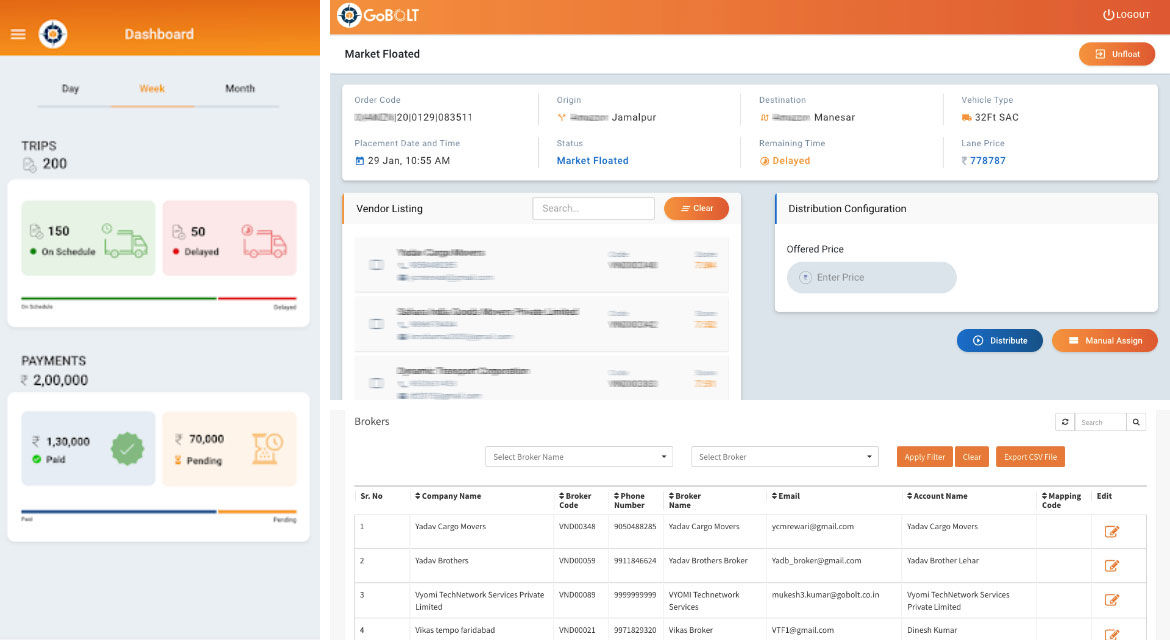Click the GoBOLT logo in the top header
The image size is (1170, 640).
tap(378, 15)
